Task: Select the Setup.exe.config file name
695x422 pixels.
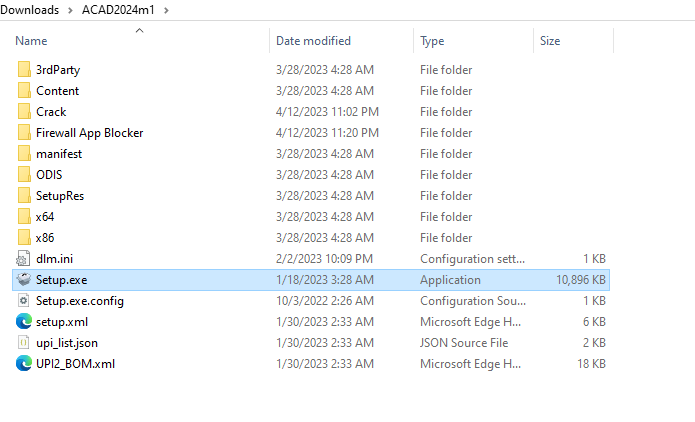Action: pos(80,301)
